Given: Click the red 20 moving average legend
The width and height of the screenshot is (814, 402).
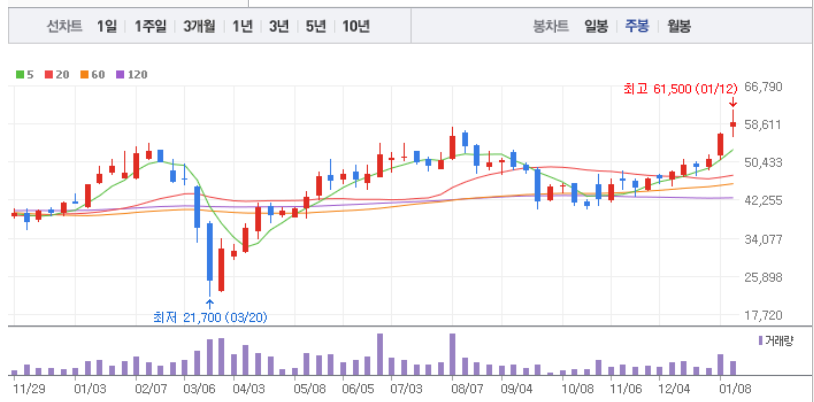Looking at the screenshot, I should pyautogui.click(x=57, y=75).
